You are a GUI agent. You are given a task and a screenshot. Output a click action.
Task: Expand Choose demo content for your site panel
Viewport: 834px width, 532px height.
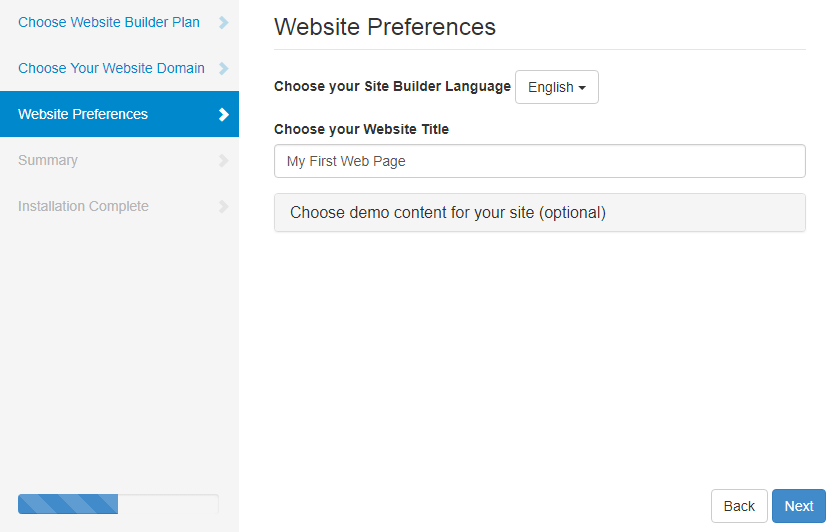click(x=539, y=212)
